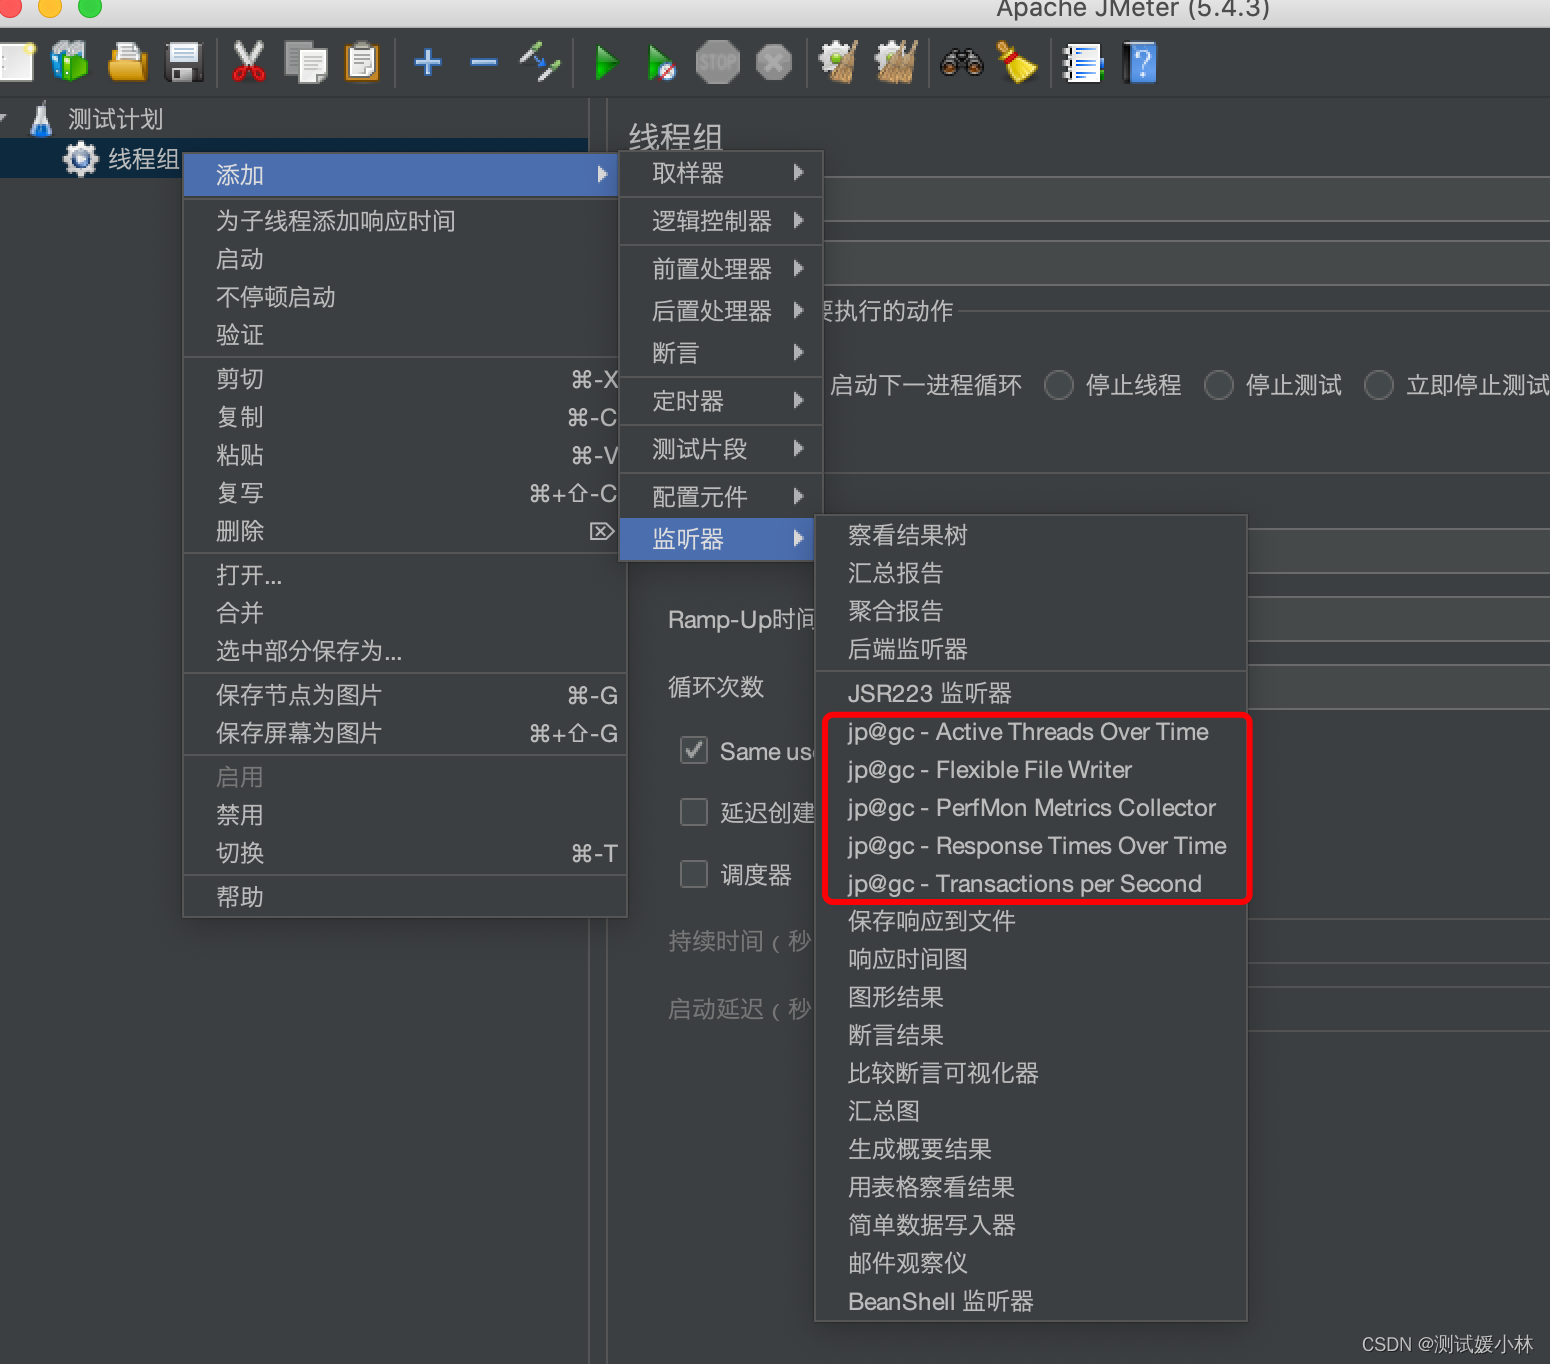The image size is (1550, 1364).
Task: Click the Open file folder icon
Action: click(127, 62)
